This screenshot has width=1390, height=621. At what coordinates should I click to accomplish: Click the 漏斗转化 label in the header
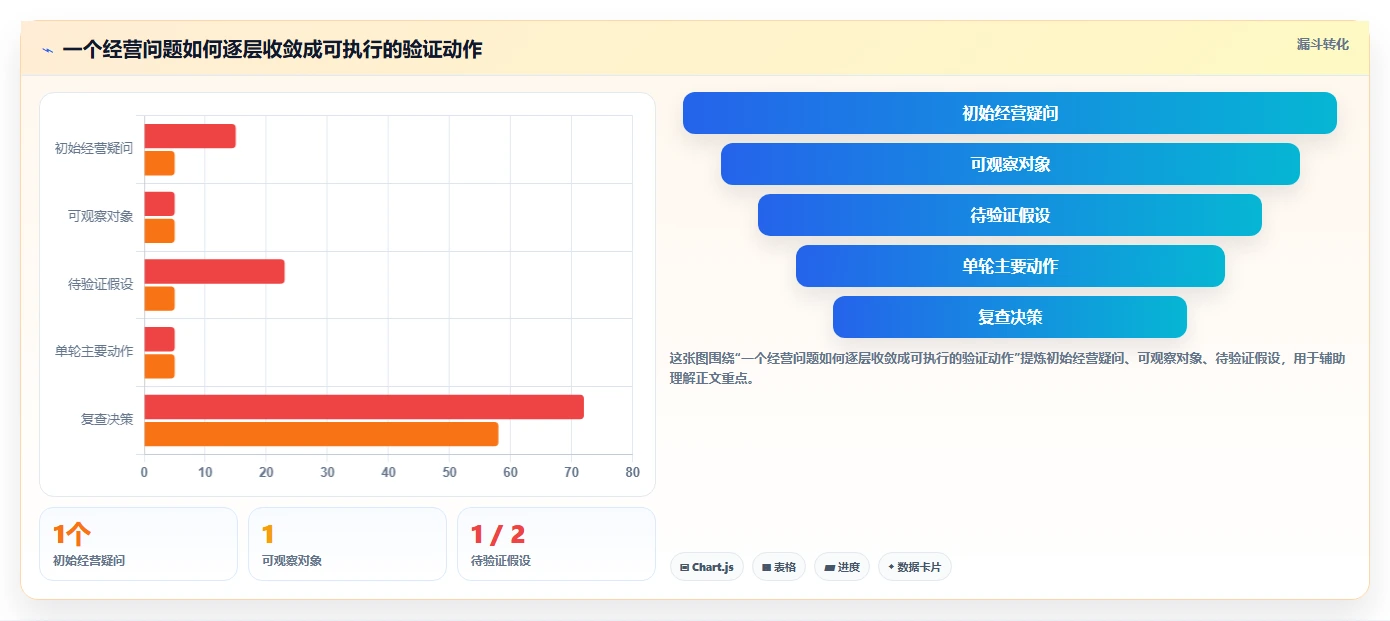tap(1323, 44)
